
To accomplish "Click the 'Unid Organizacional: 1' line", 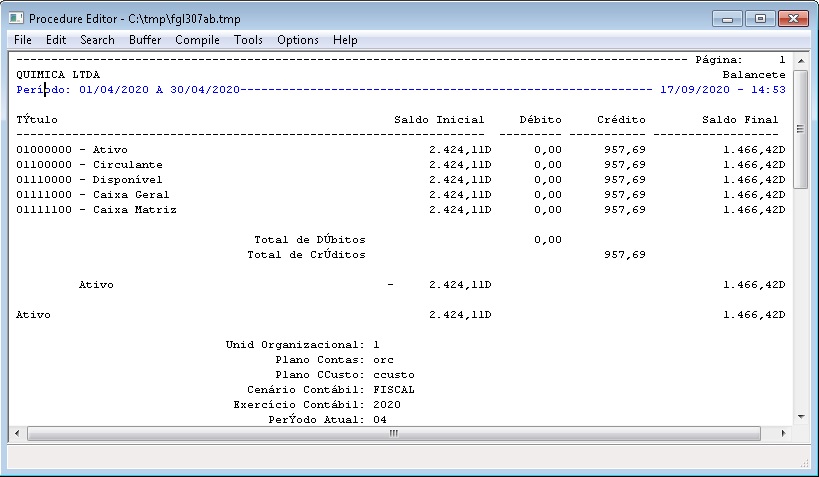I will coord(302,345).
